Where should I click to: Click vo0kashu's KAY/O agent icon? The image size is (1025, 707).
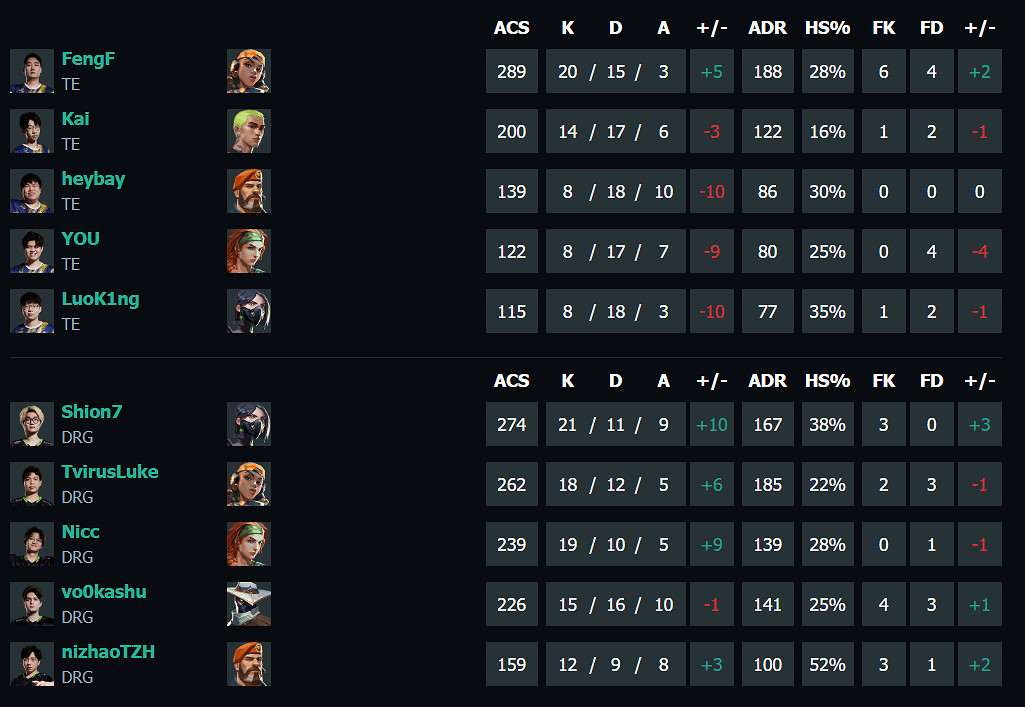(248, 604)
